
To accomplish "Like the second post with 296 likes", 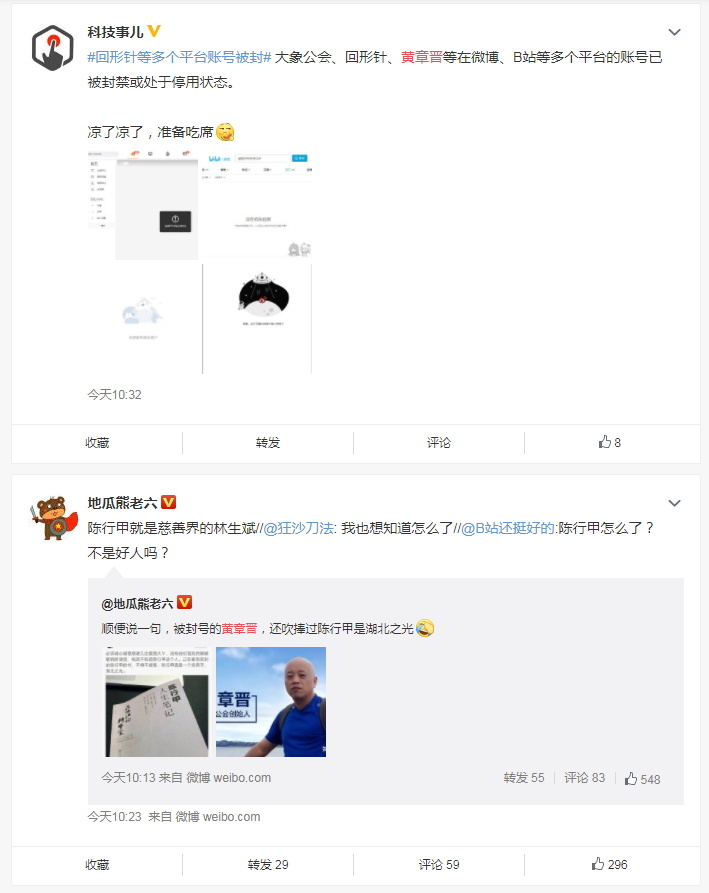I will [609, 865].
